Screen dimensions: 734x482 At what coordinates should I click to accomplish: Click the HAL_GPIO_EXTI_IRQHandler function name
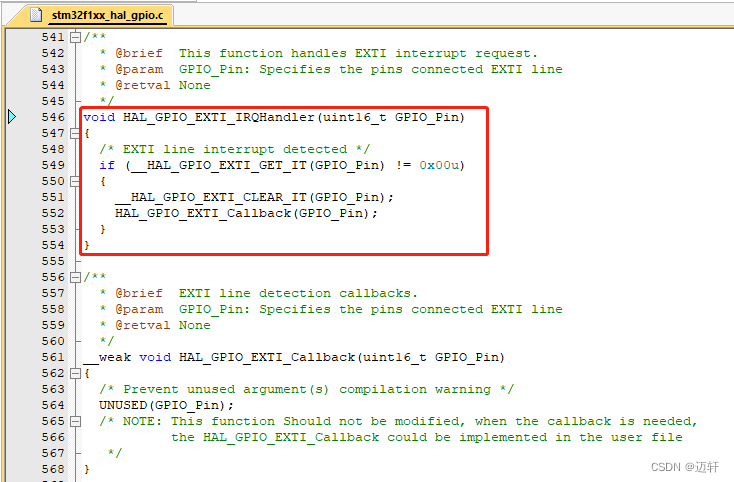pyautogui.click(x=219, y=117)
